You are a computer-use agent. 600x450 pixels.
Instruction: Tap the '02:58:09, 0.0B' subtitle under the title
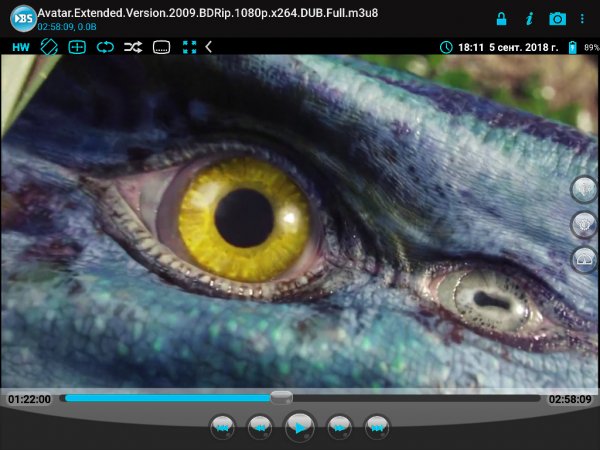coord(67,27)
